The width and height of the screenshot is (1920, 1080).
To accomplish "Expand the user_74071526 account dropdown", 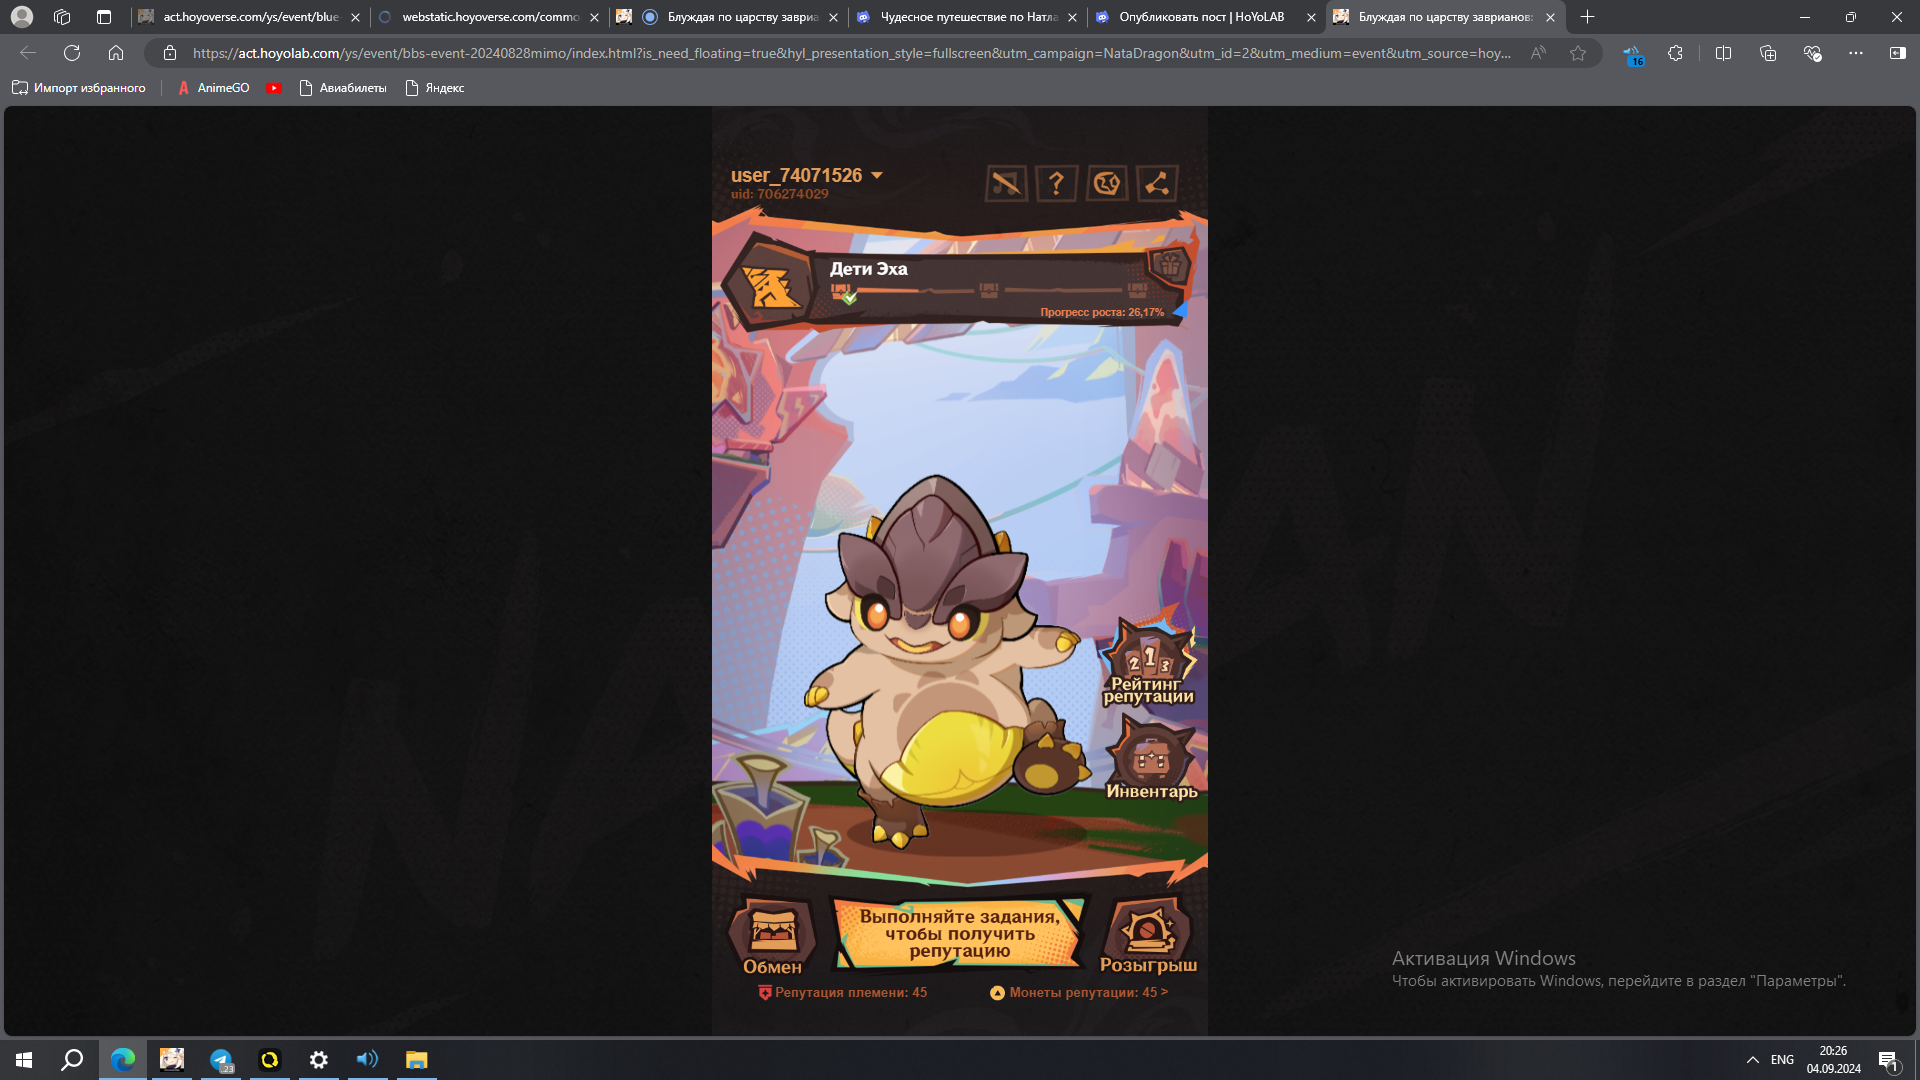I will point(877,175).
